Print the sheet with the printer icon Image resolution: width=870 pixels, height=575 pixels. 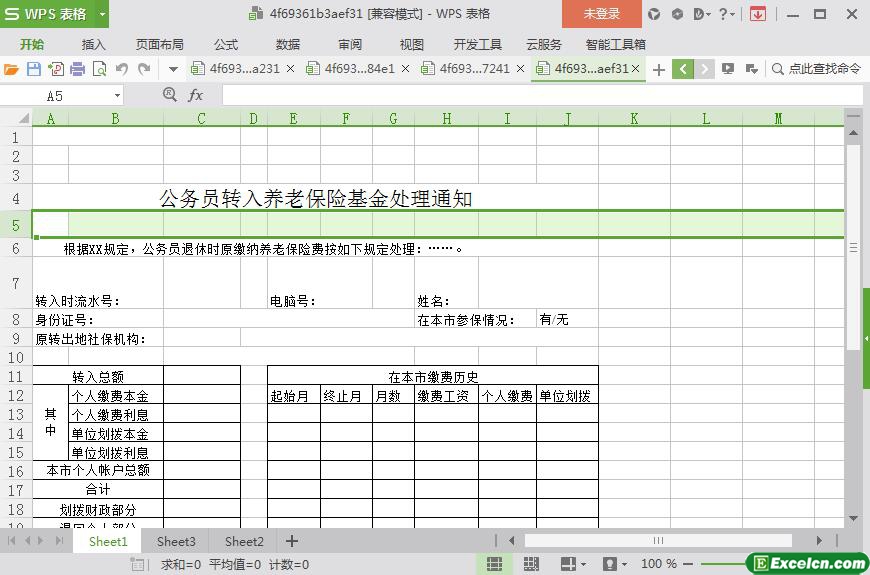78,69
